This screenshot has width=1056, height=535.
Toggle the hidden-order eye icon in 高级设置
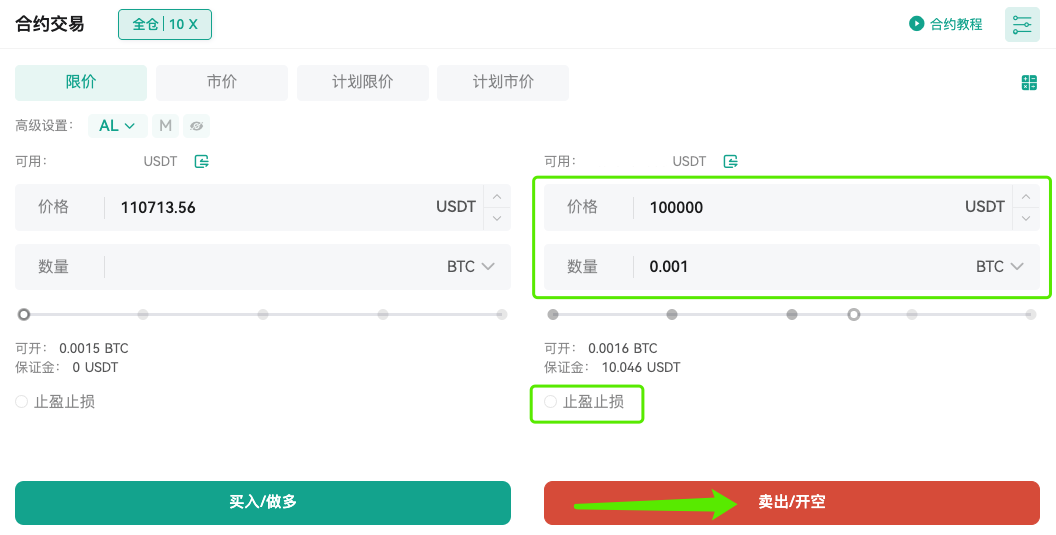[x=196, y=126]
